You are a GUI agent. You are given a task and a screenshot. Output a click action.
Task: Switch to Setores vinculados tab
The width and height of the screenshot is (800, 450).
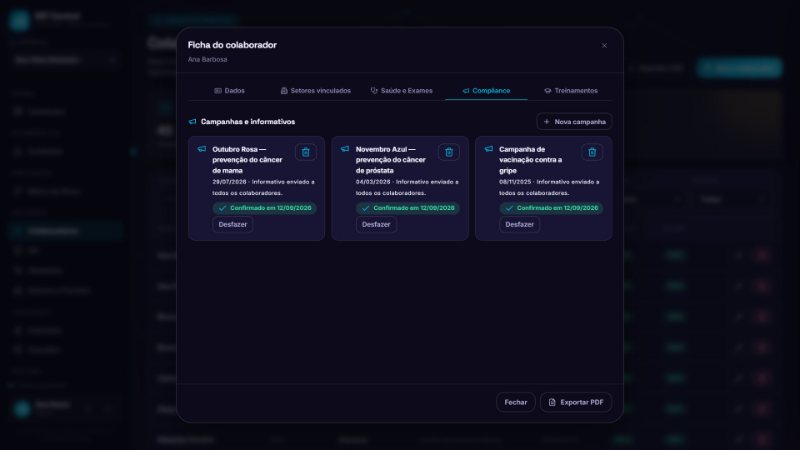316,90
